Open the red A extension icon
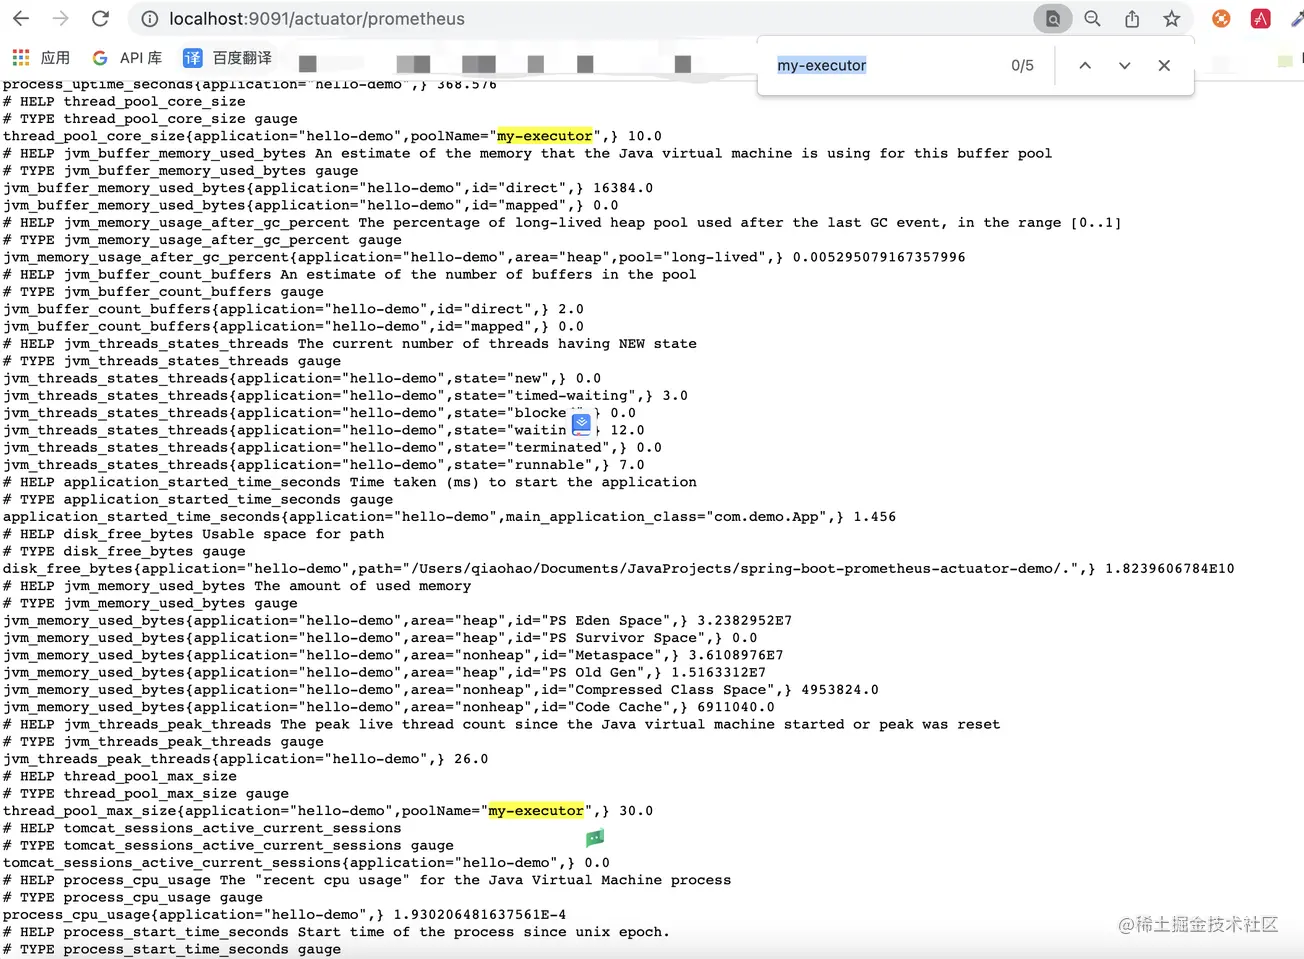The height and width of the screenshot is (959, 1304). click(x=1259, y=18)
